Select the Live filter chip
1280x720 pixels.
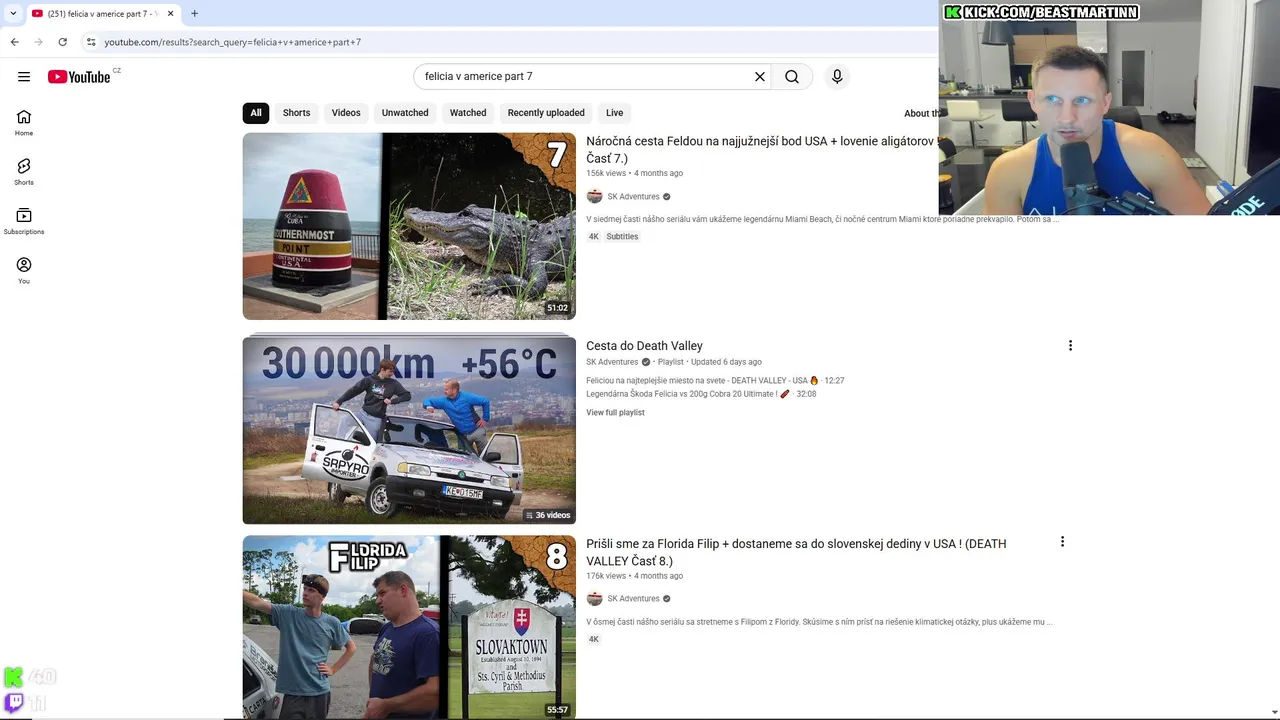[x=615, y=113]
